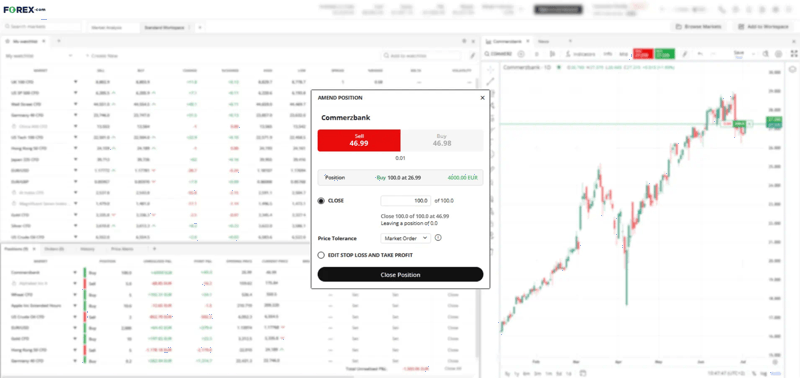Open chart Indicators menu
Viewport: 800px width, 378px height.
click(x=581, y=54)
